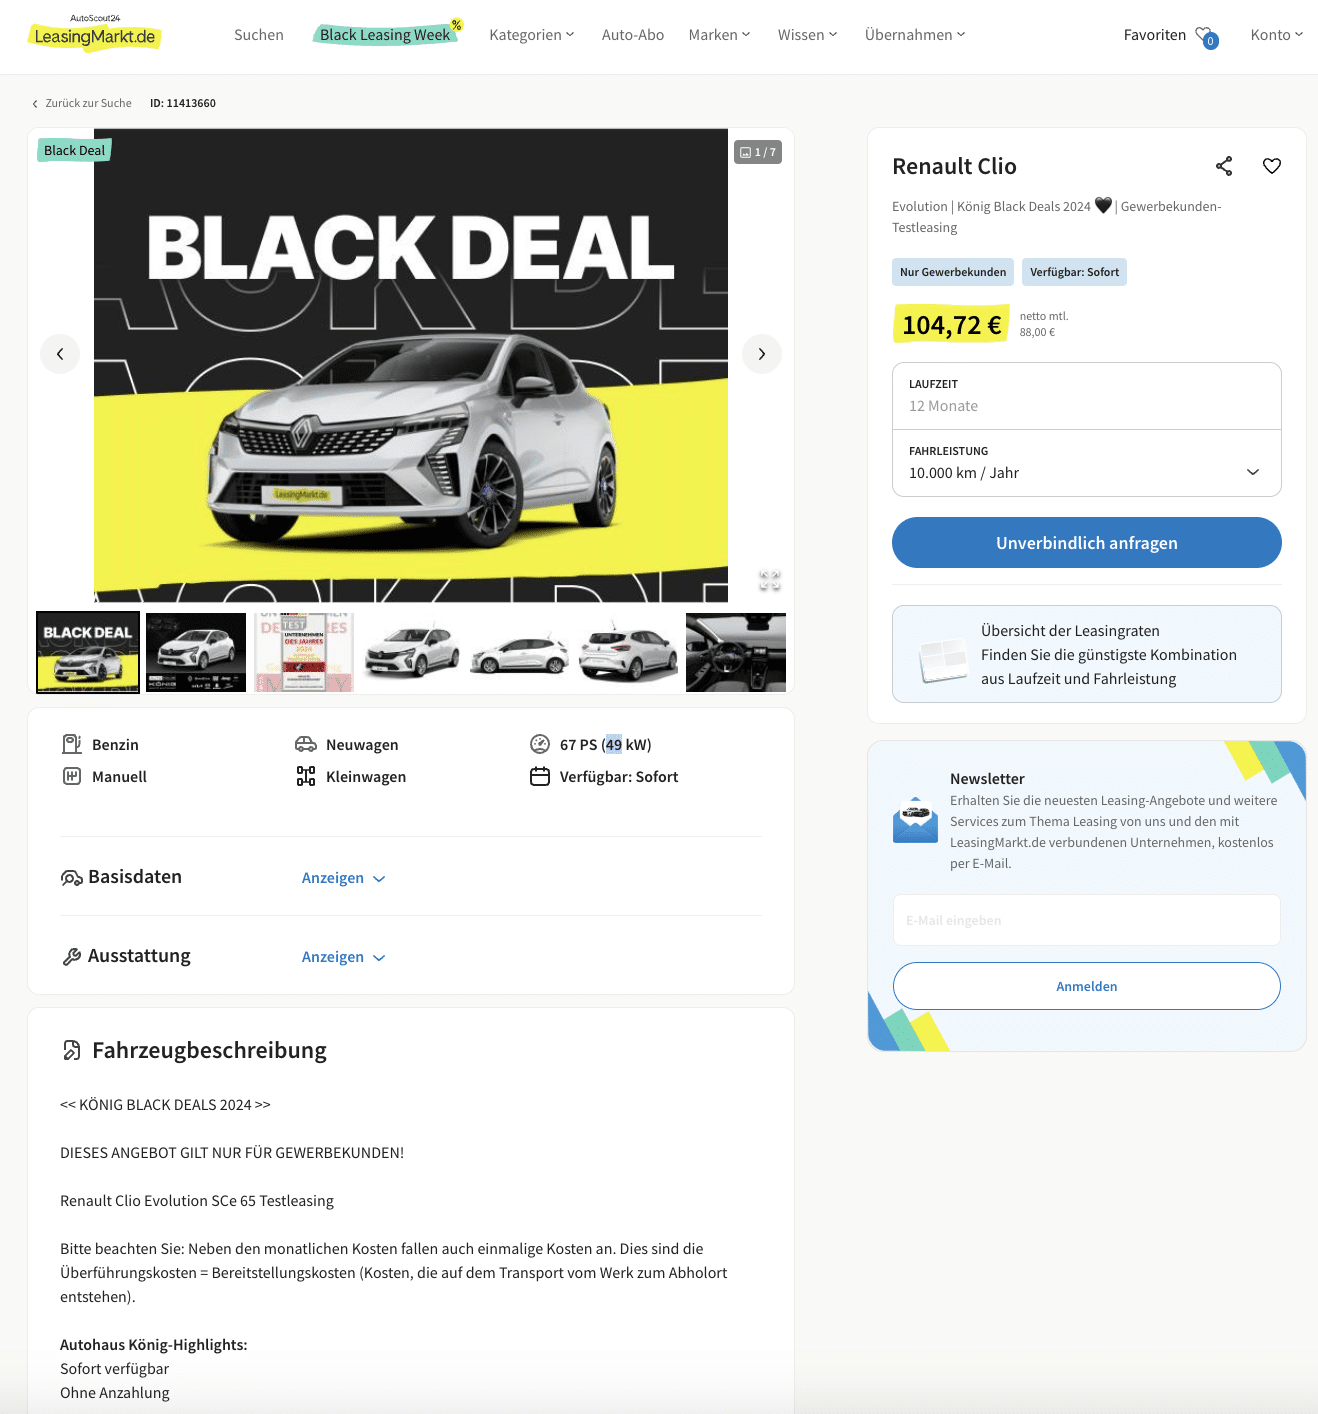Open the Übersicht der Leasingraten card
Screen dimensions: 1318x1414
(x=1087, y=654)
